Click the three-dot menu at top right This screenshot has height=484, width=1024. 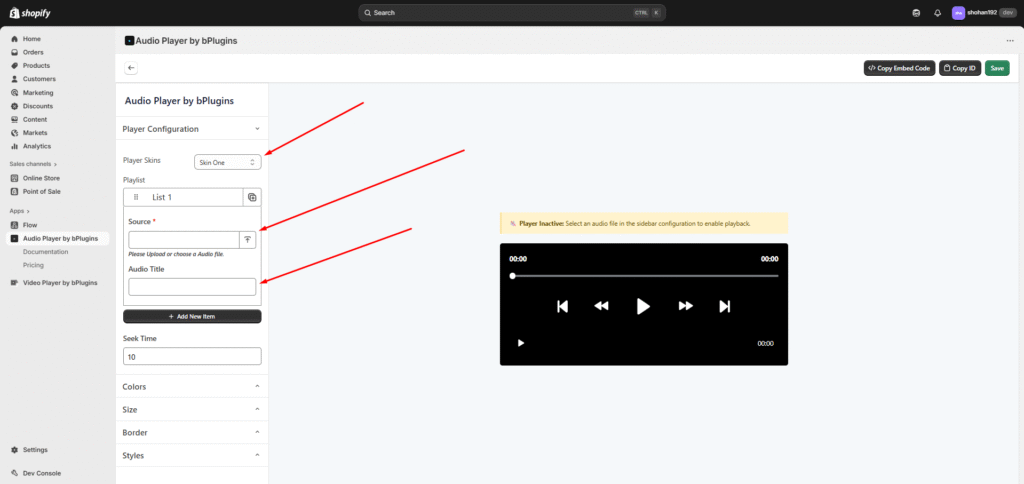[x=1010, y=41]
